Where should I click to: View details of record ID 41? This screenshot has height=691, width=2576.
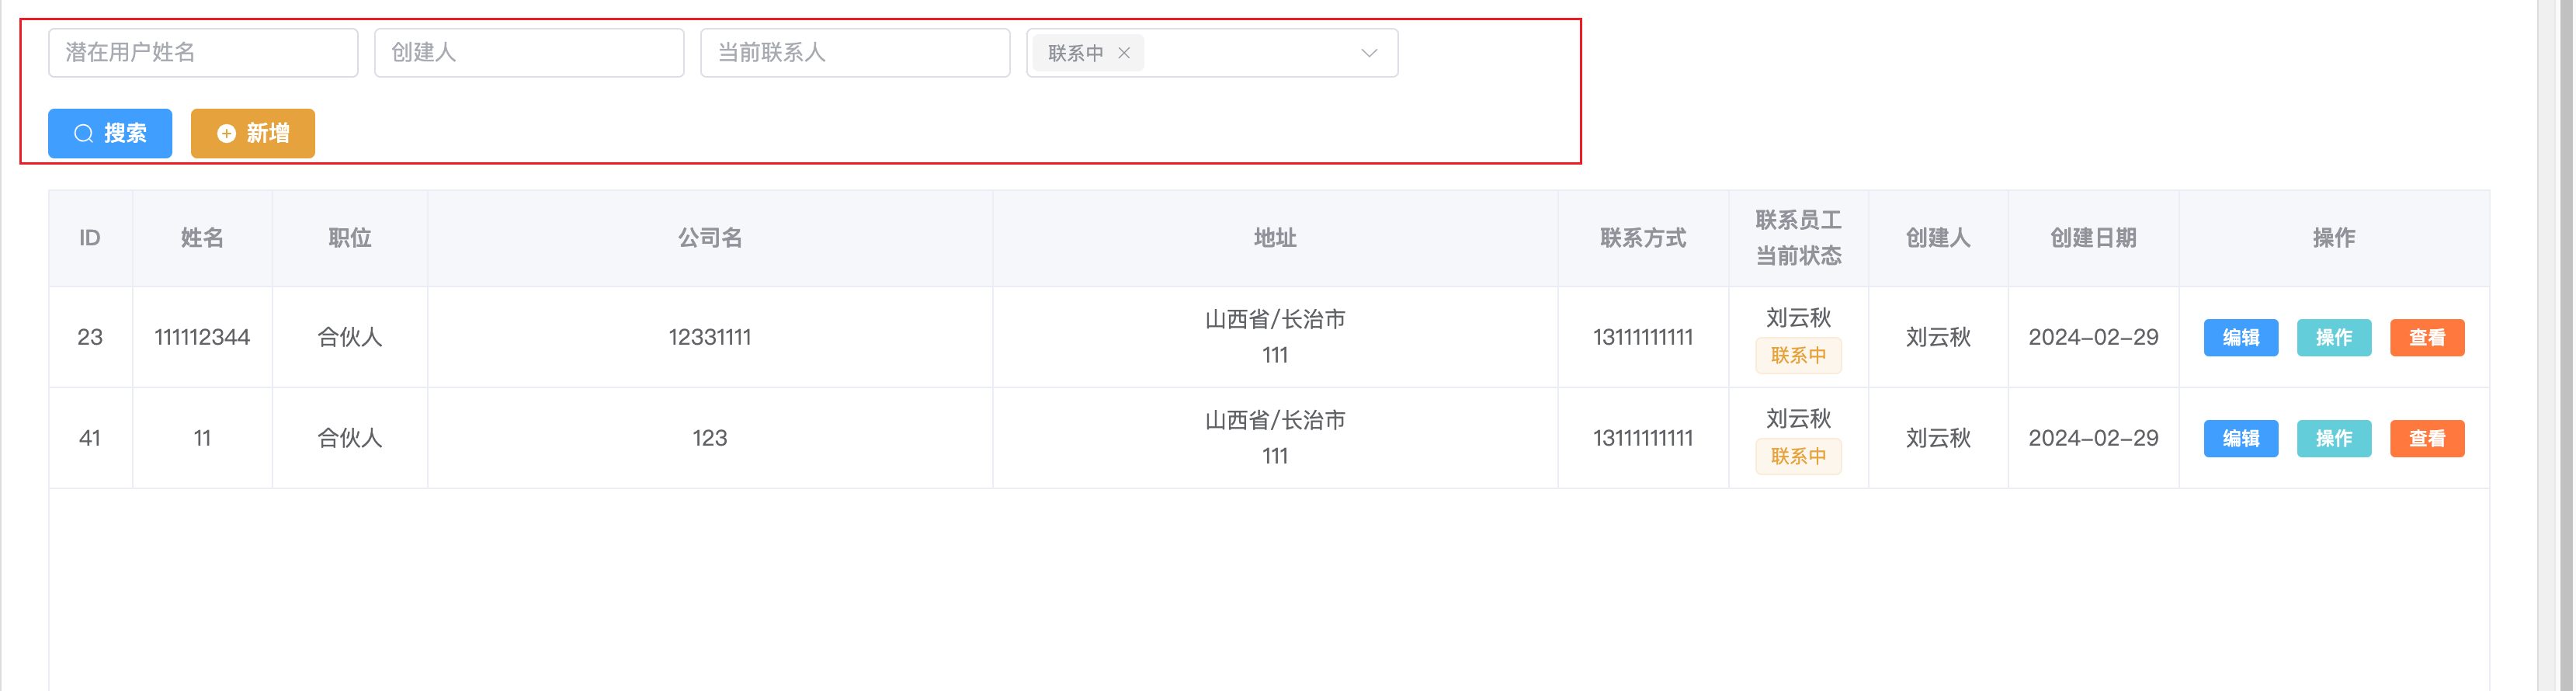[2426, 439]
